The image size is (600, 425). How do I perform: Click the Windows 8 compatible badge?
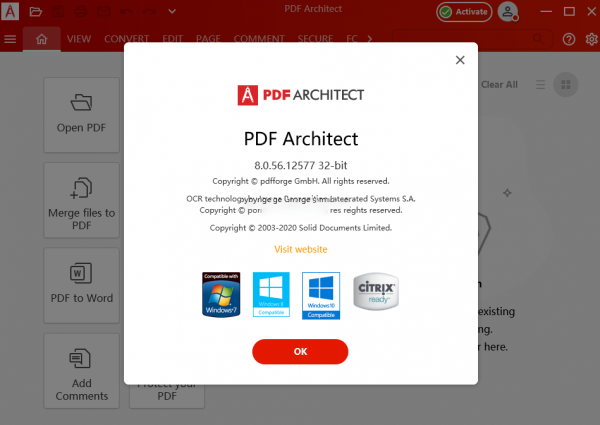[271, 295]
